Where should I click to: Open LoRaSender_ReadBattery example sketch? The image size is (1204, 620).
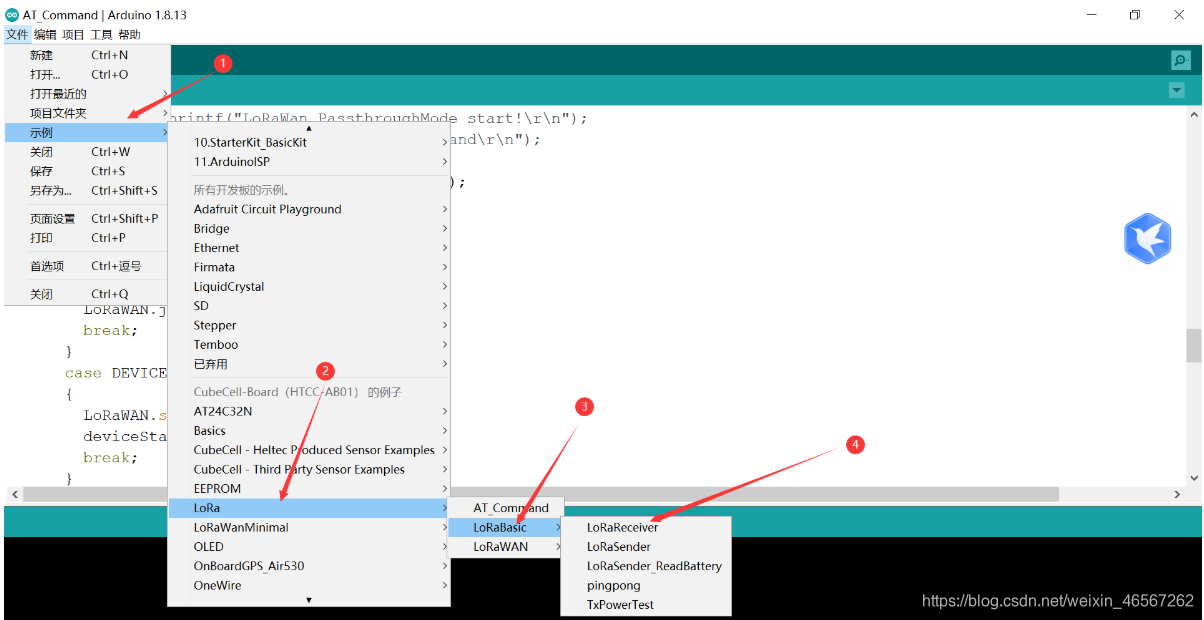pyautogui.click(x=646, y=566)
